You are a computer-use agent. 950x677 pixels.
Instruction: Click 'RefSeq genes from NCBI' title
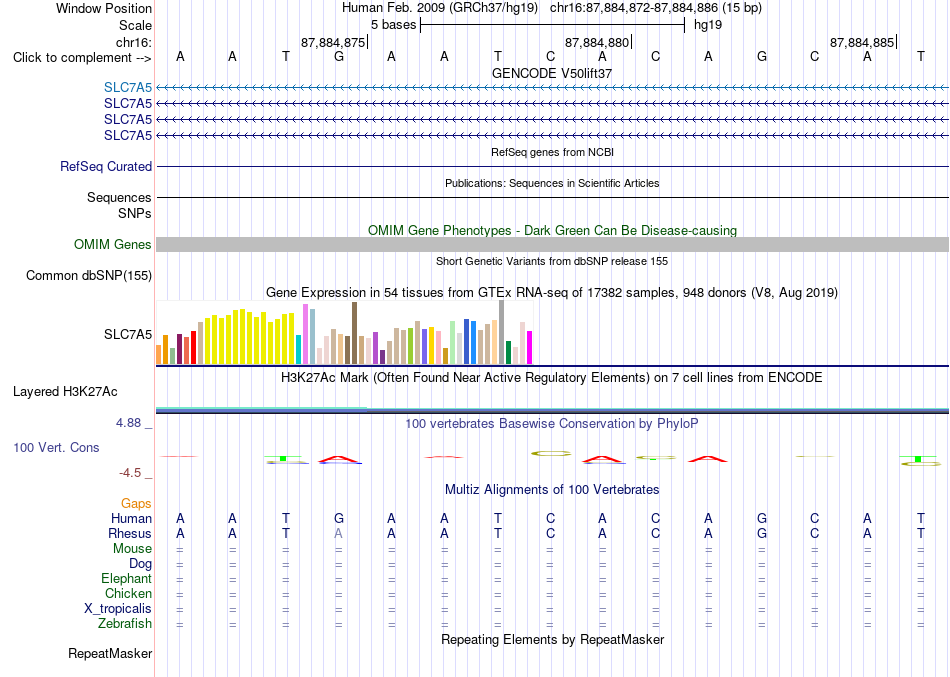pyautogui.click(x=552, y=152)
